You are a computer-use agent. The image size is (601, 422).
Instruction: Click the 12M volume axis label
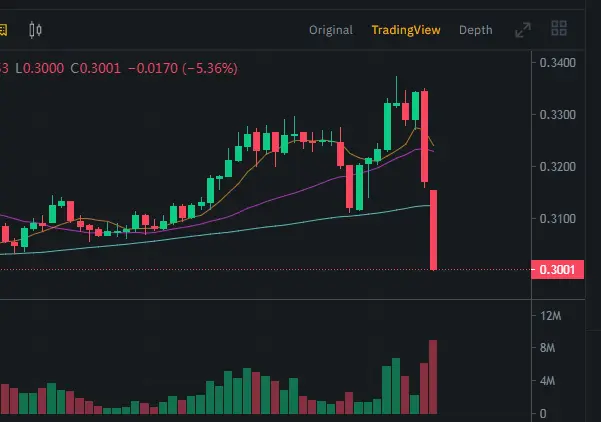[x=550, y=316]
